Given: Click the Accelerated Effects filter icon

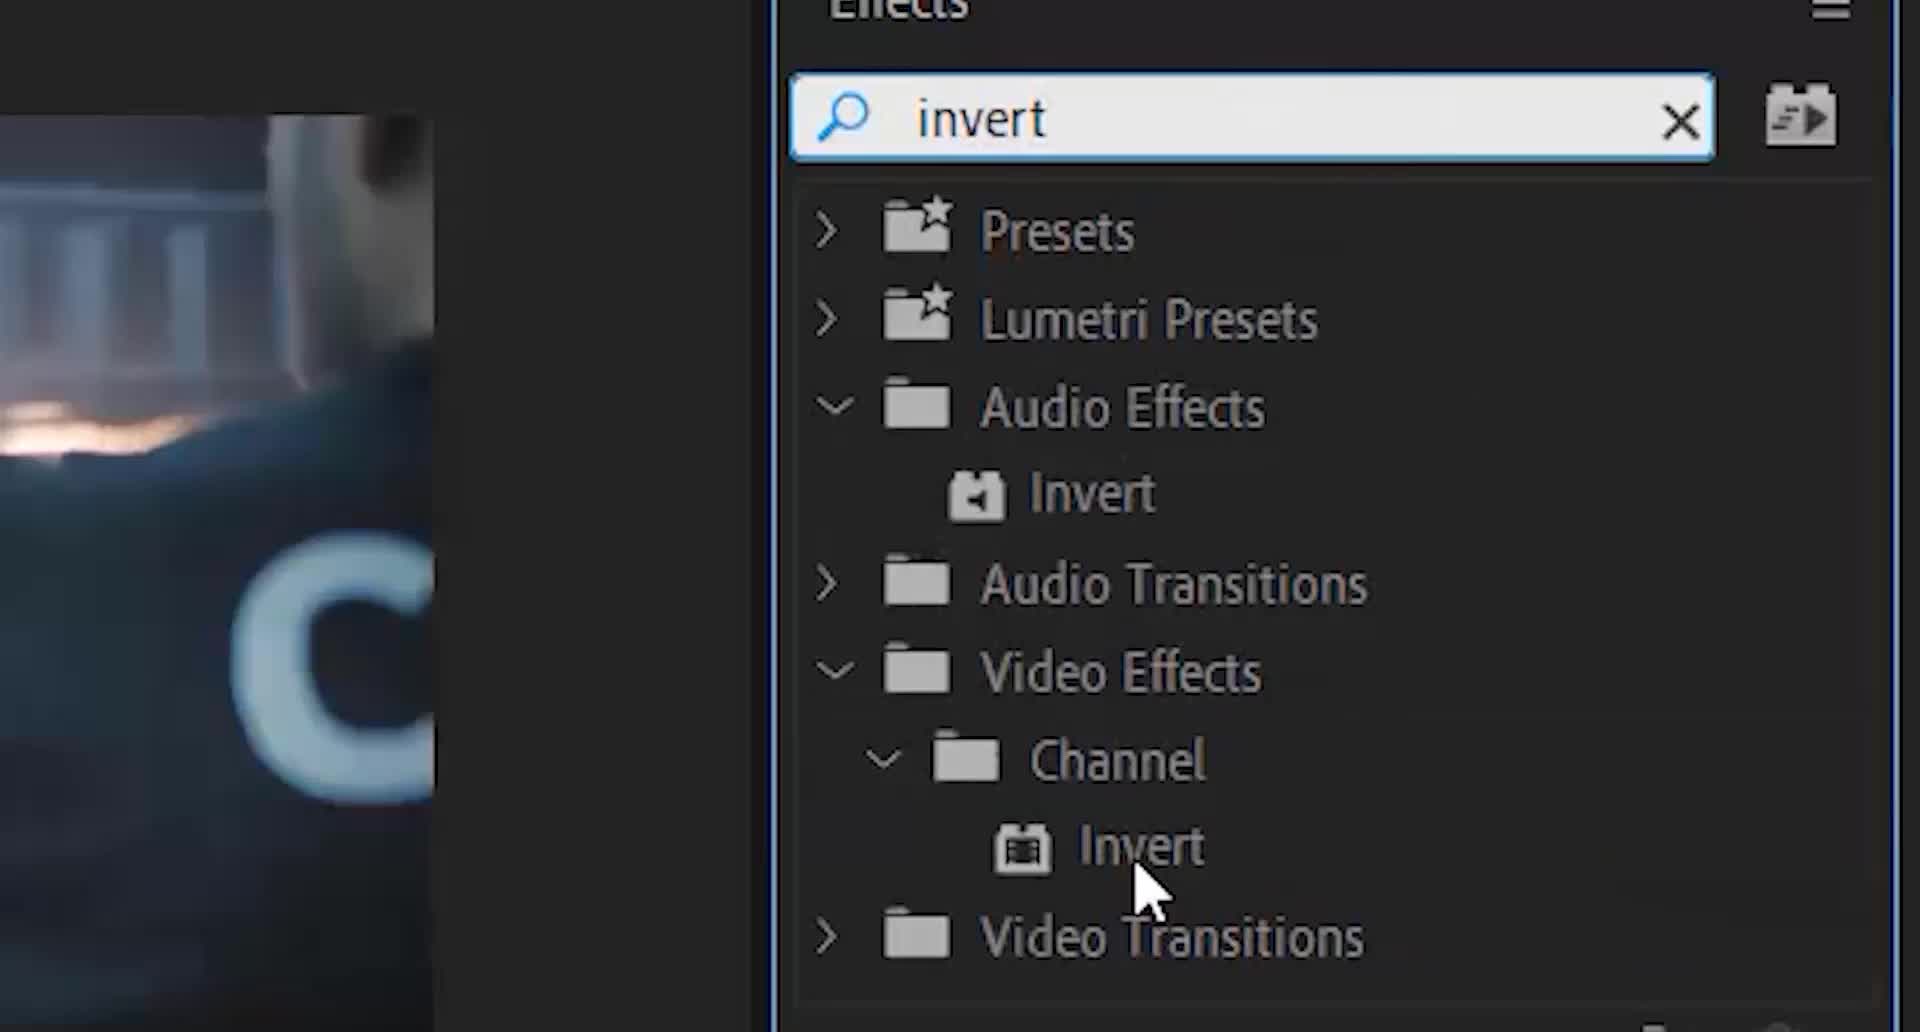Looking at the screenshot, I should click(x=1800, y=116).
